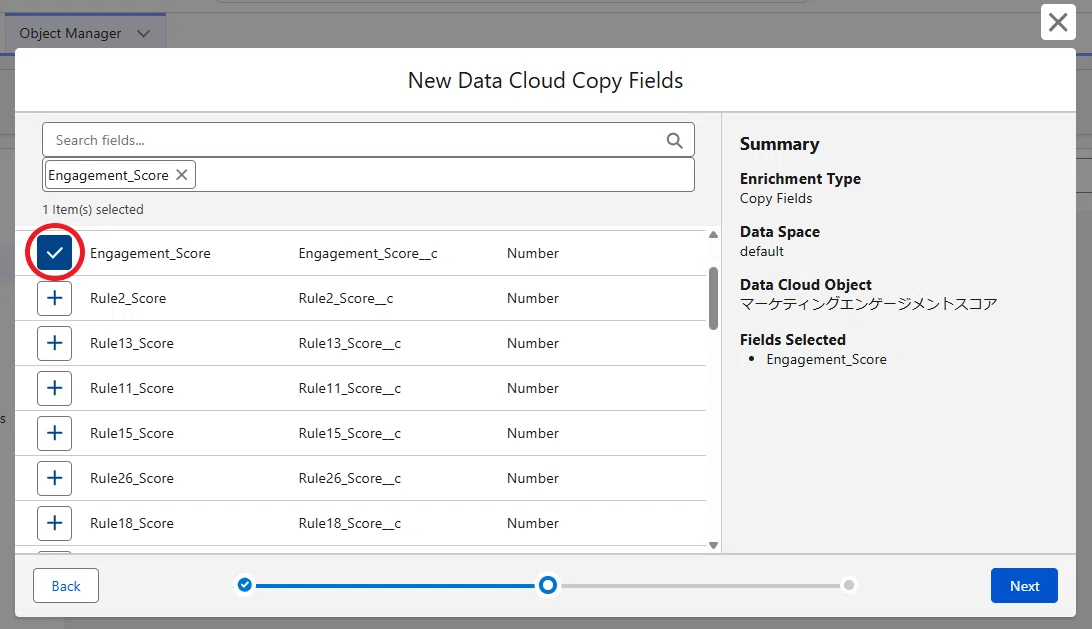This screenshot has width=1092, height=629.
Task: Remove the Engagement_Score pill with its X
Action: (182, 175)
